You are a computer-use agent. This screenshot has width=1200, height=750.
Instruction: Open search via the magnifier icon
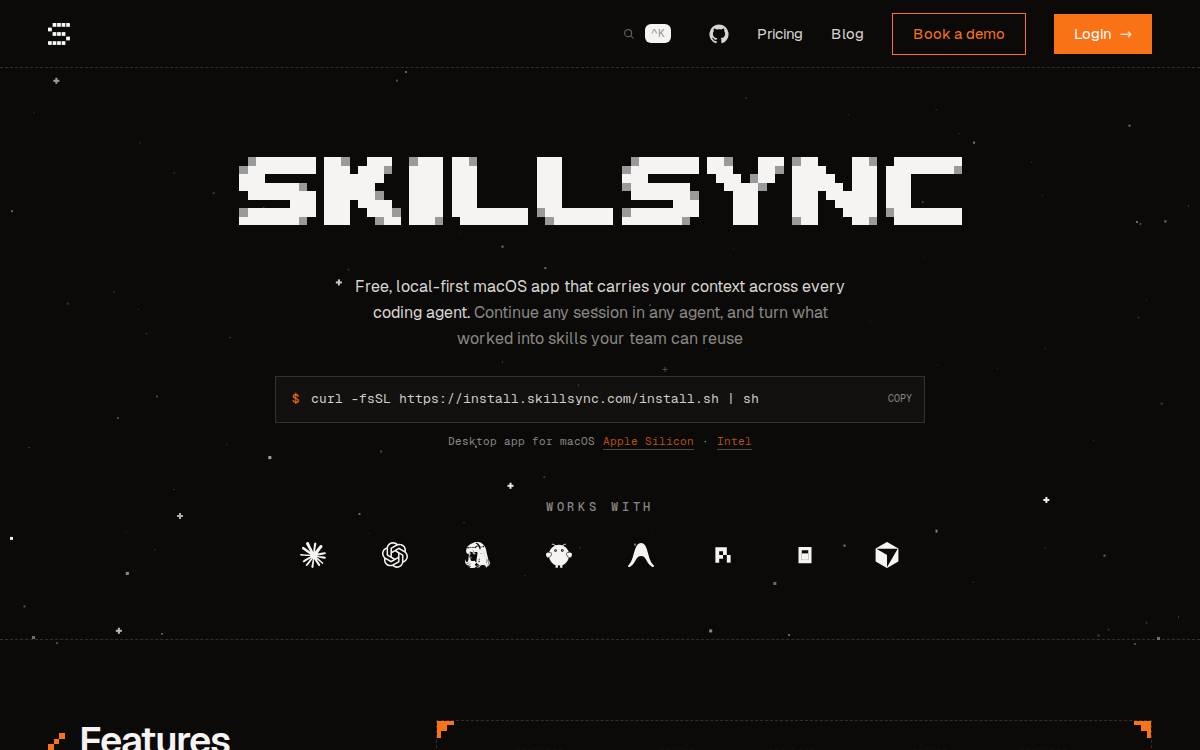pyautogui.click(x=629, y=34)
